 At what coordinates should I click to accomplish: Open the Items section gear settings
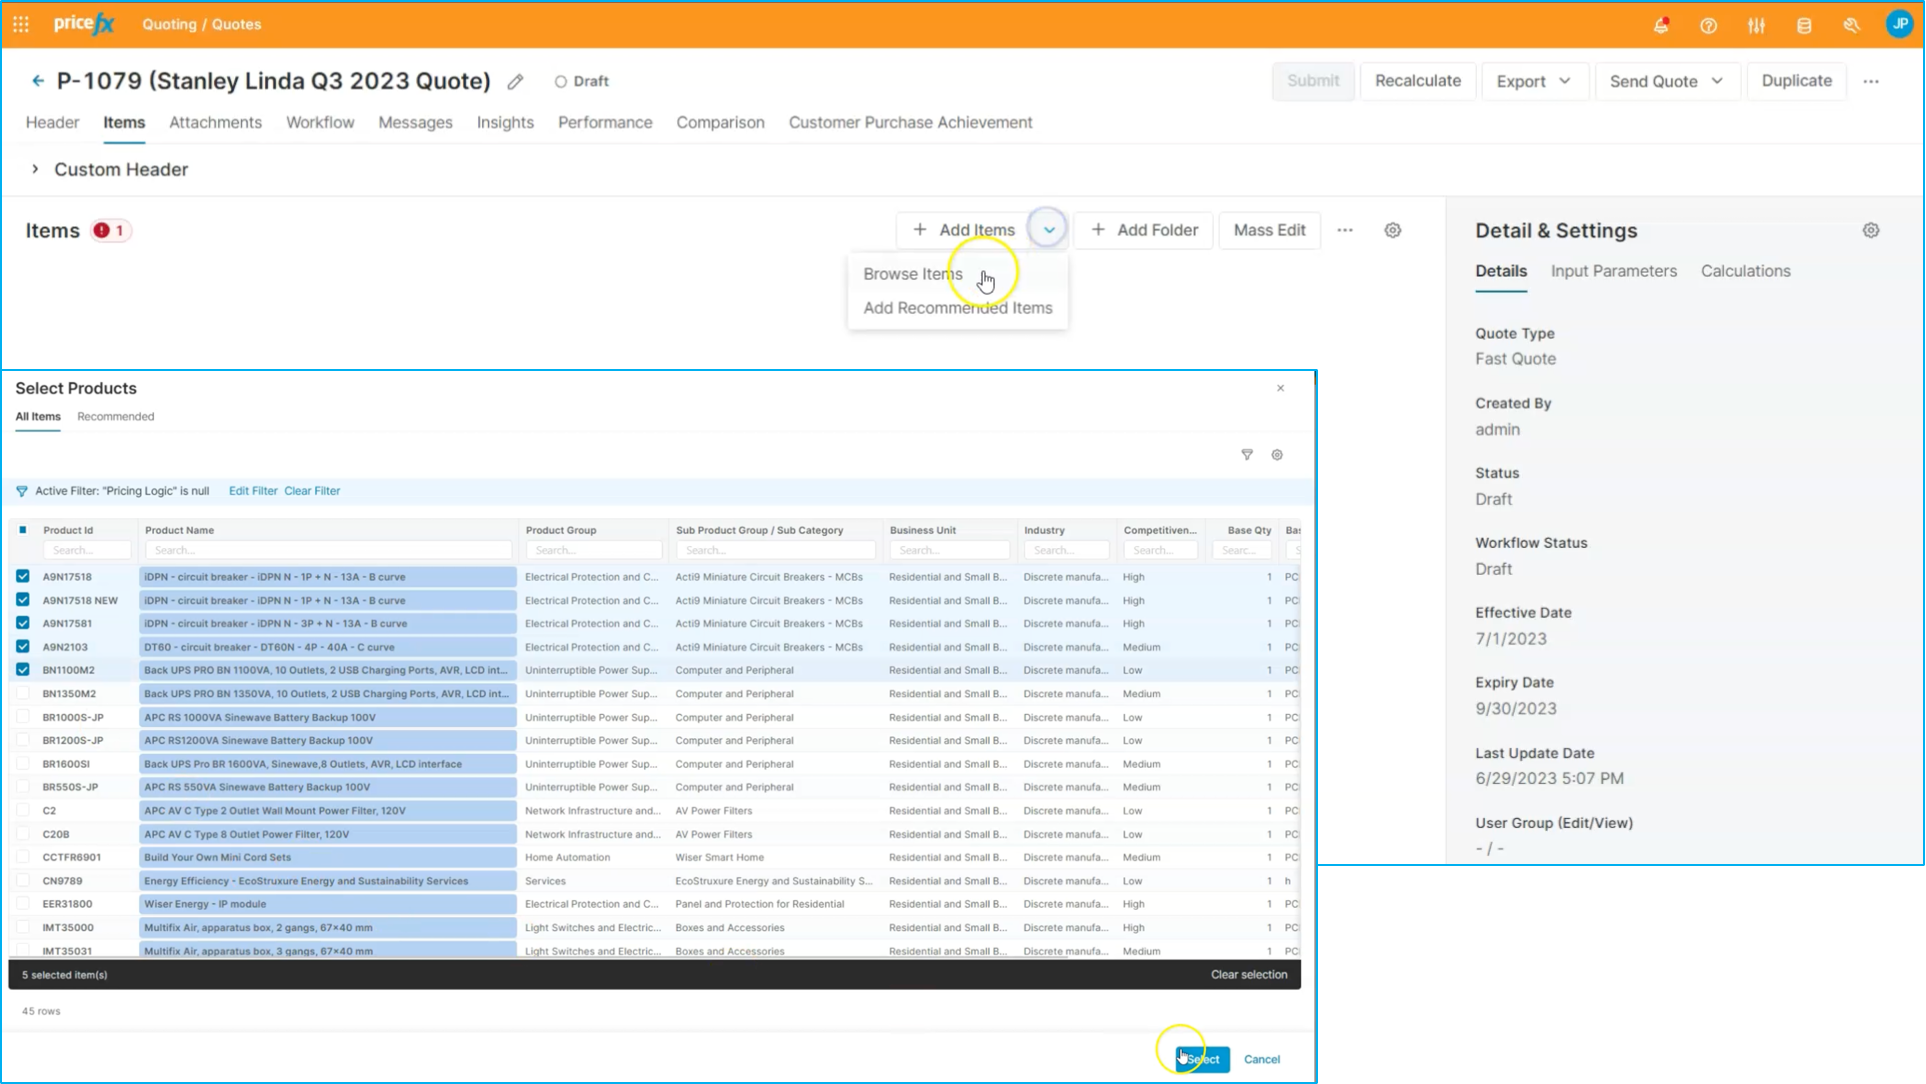[x=1392, y=230]
